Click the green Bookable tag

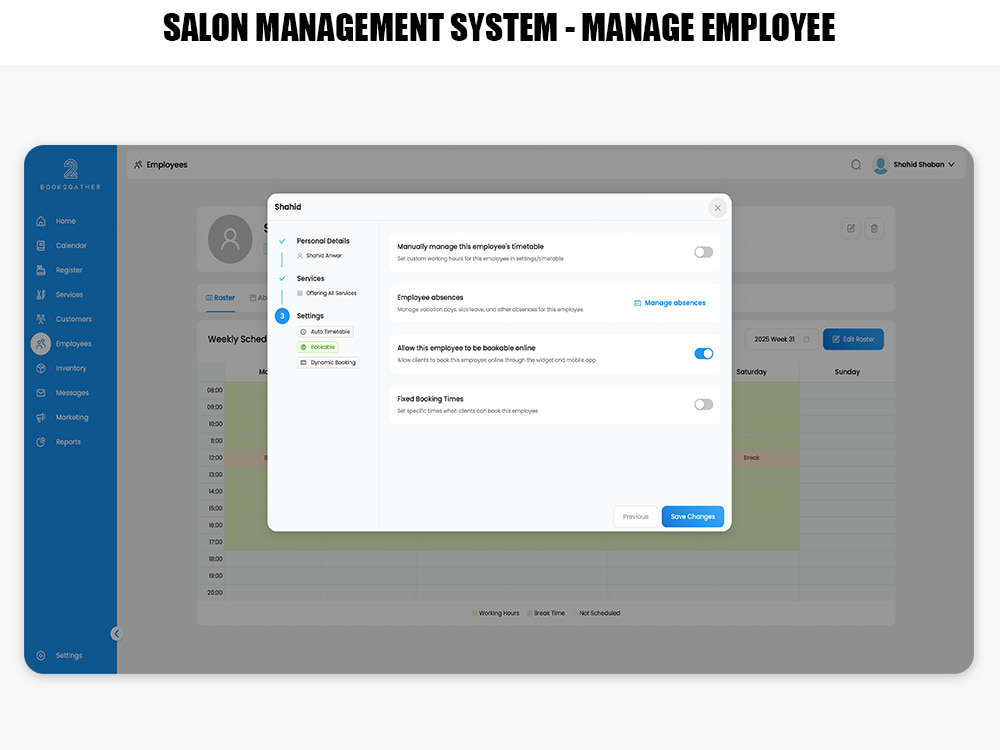pos(318,347)
